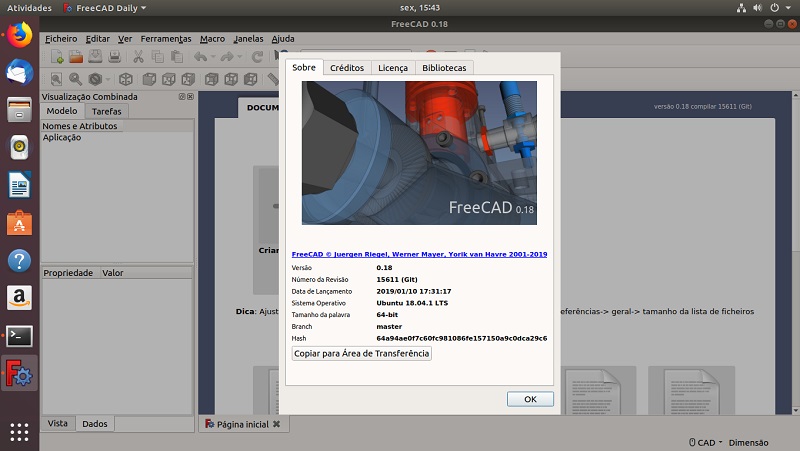Click the Redo arrow icon
Image resolution: width=800 pixels, height=451 pixels.
click(x=227, y=57)
